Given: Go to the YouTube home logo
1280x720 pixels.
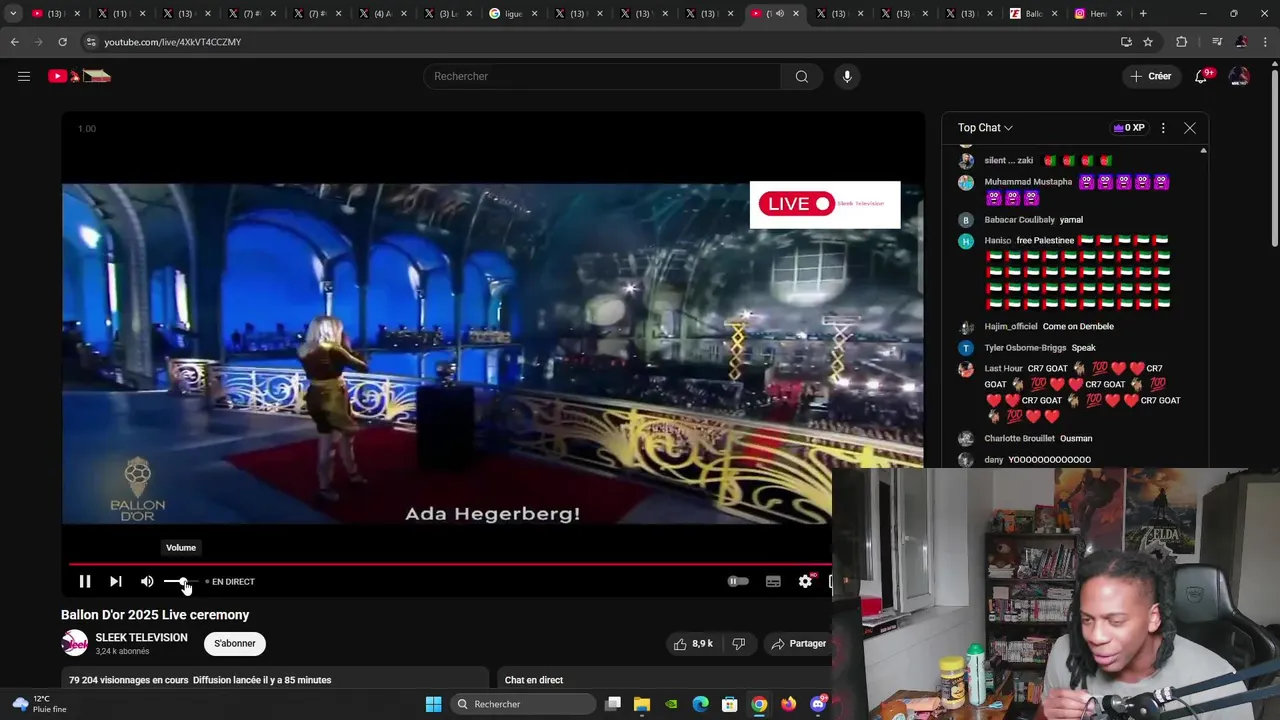Looking at the screenshot, I should pyautogui.click(x=79, y=76).
